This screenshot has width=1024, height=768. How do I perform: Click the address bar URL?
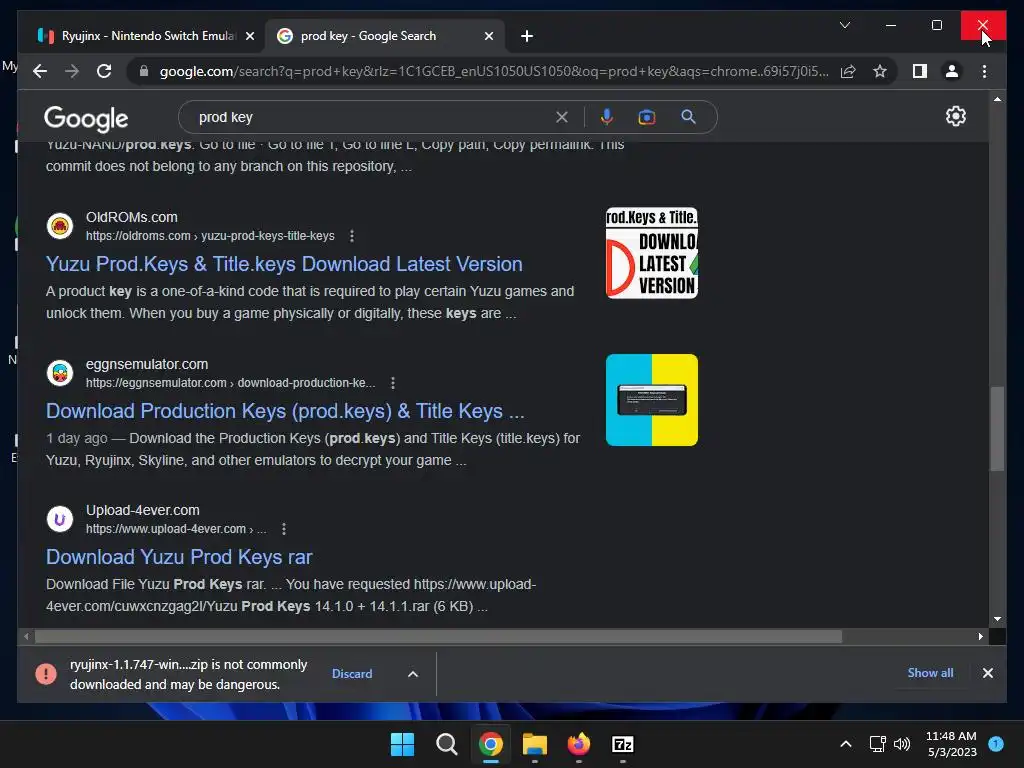coord(494,71)
